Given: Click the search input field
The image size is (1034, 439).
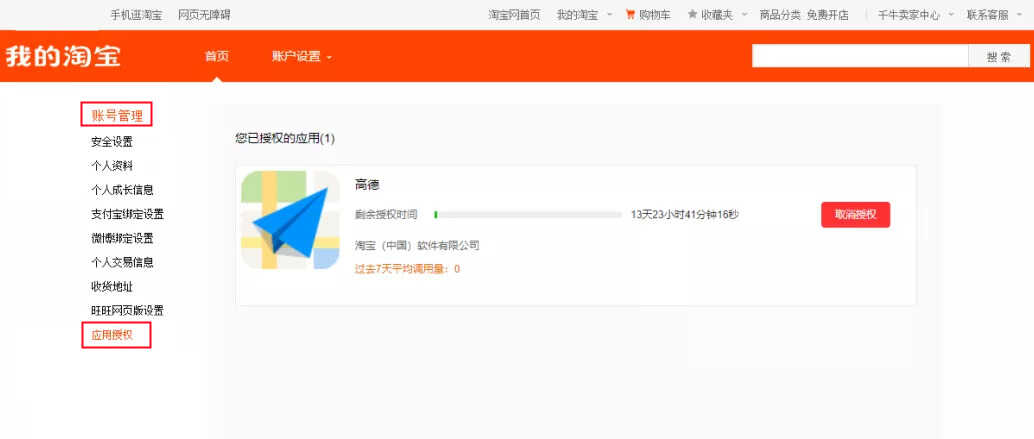Looking at the screenshot, I should point(859,57).
